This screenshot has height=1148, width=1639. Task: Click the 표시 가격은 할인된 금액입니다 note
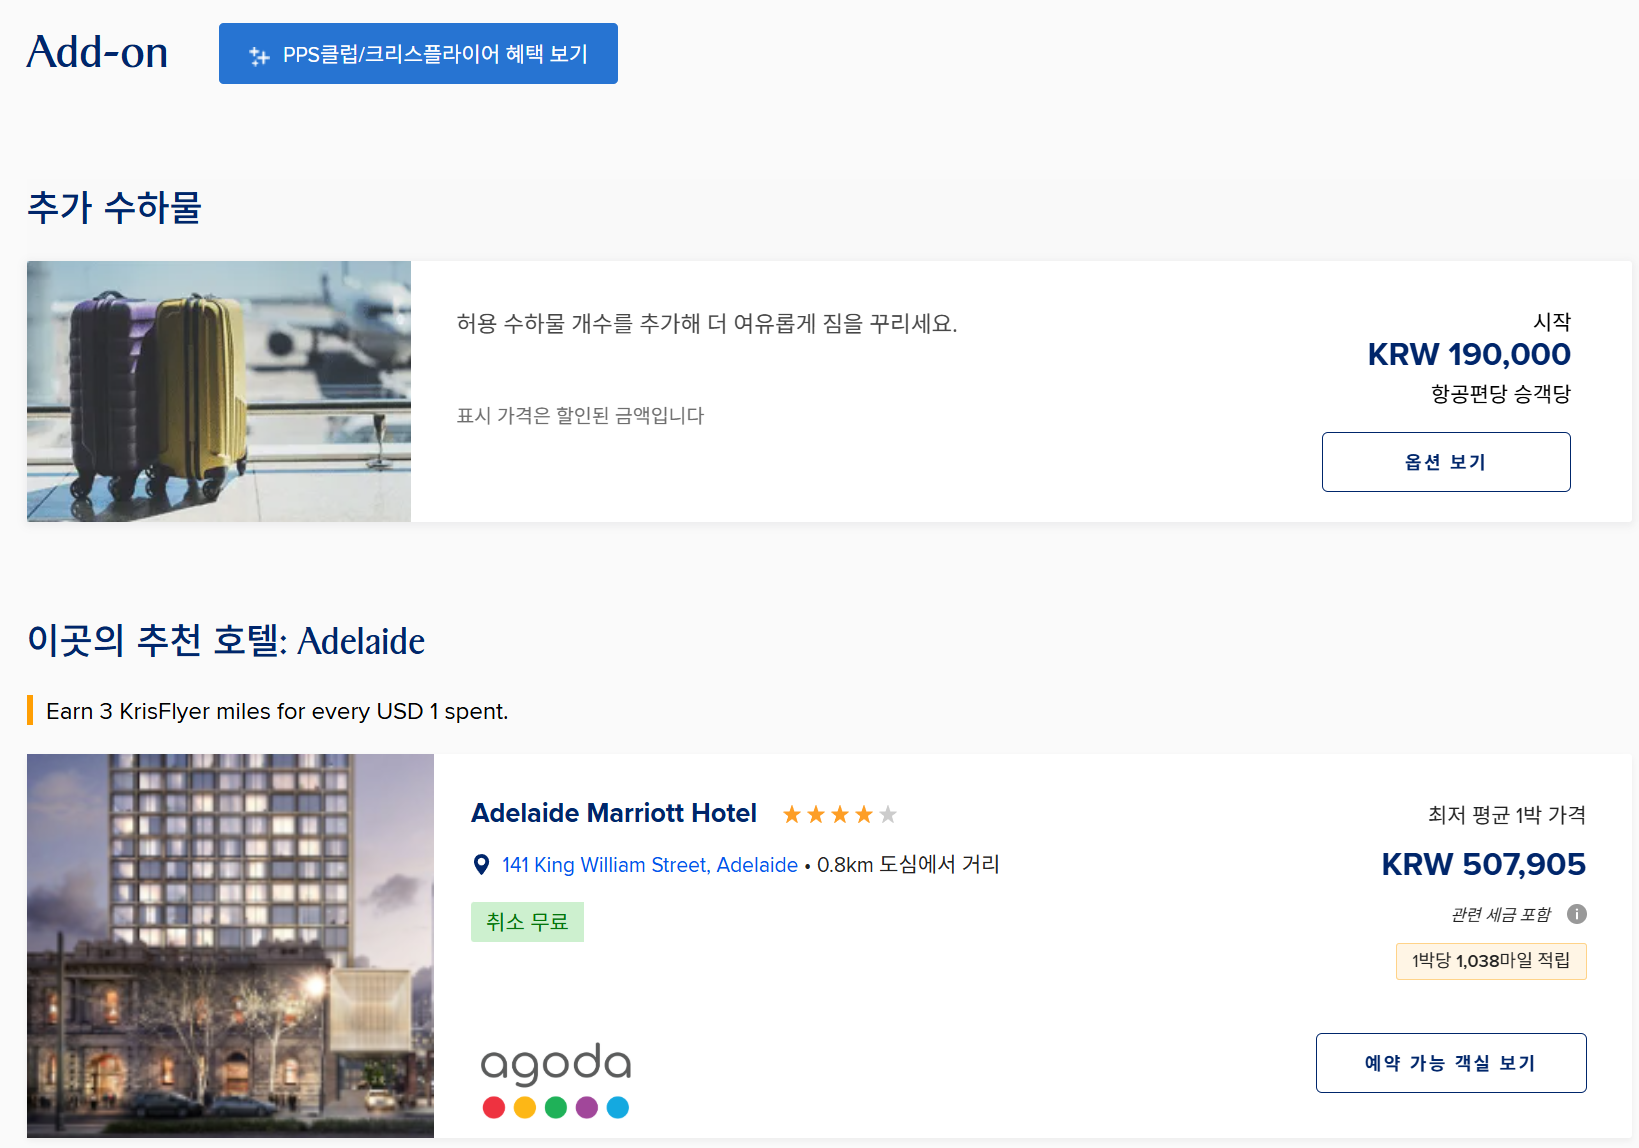pyautogui.click(x=580, y=416)
